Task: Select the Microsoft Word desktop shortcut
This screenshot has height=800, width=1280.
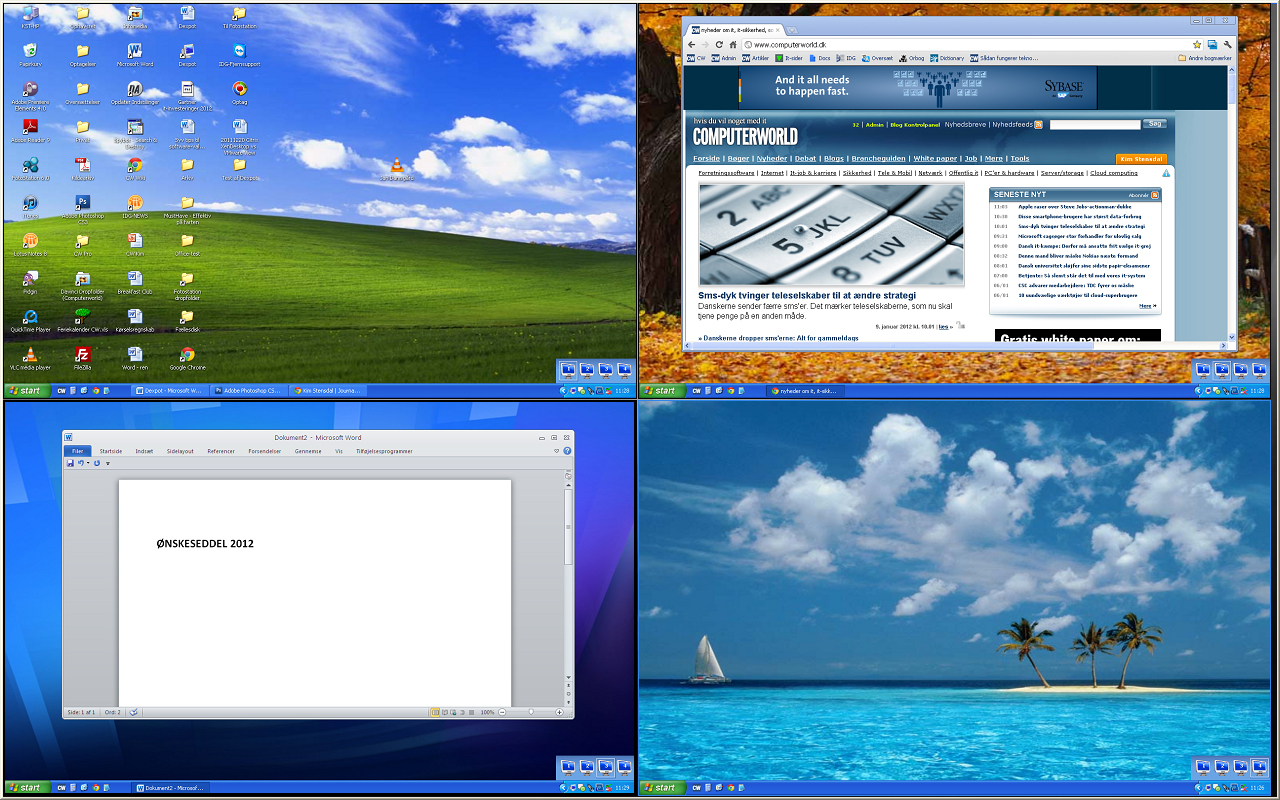Action: (135, 55)
